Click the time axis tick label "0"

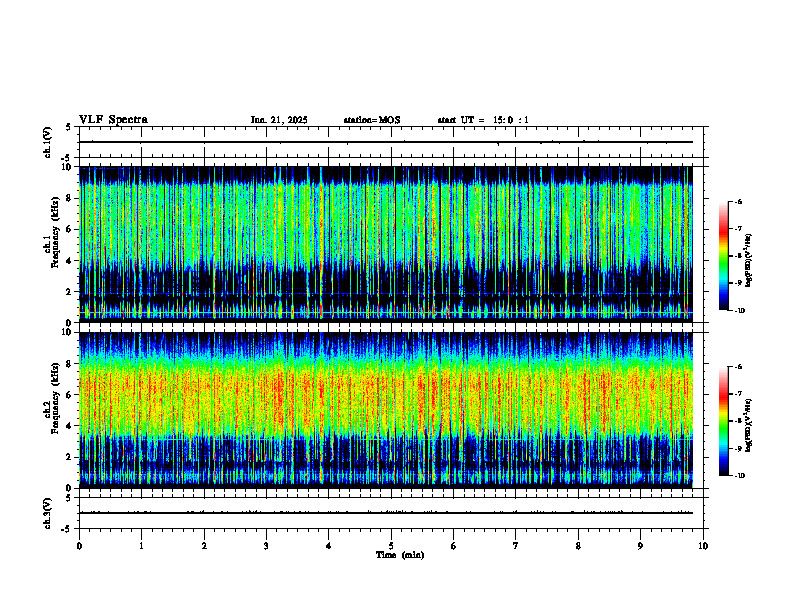coord(79,546)
